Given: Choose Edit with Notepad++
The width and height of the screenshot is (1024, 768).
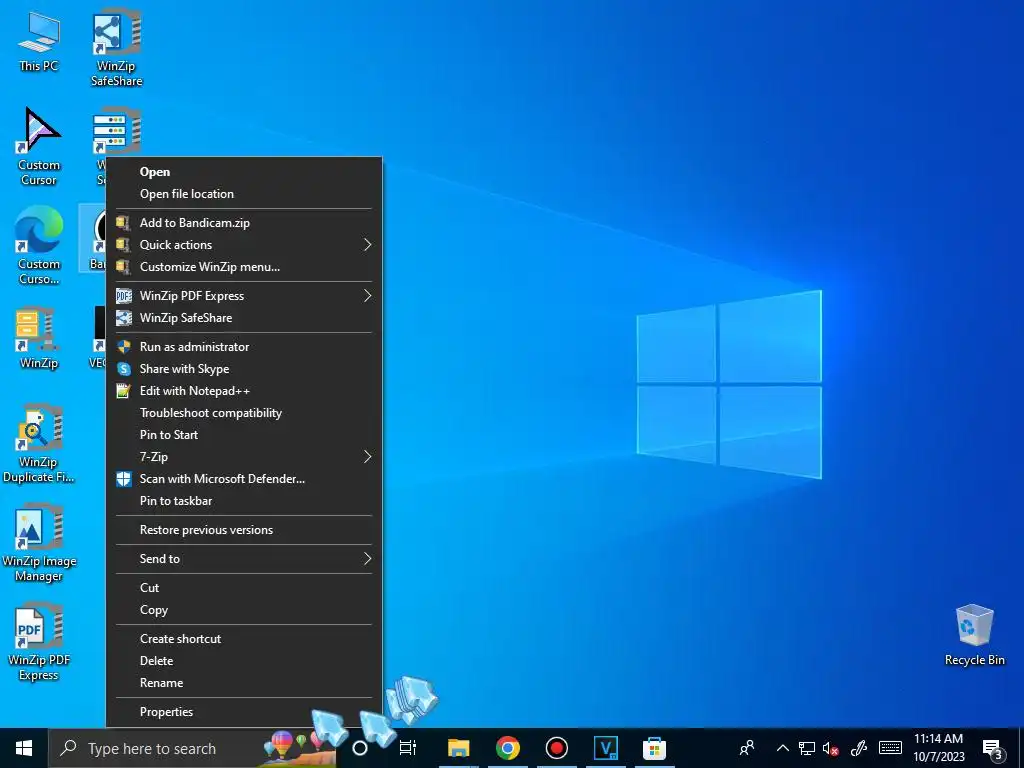Looking at the screenshot, I should tap(244, 391).
